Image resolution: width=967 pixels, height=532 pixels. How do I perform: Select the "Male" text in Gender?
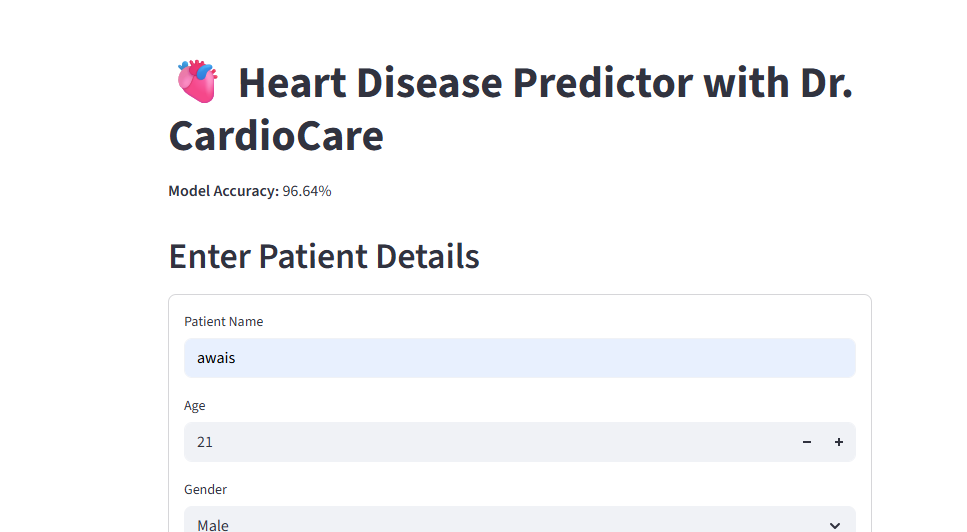pyautogui.click(x=213, y=525)
